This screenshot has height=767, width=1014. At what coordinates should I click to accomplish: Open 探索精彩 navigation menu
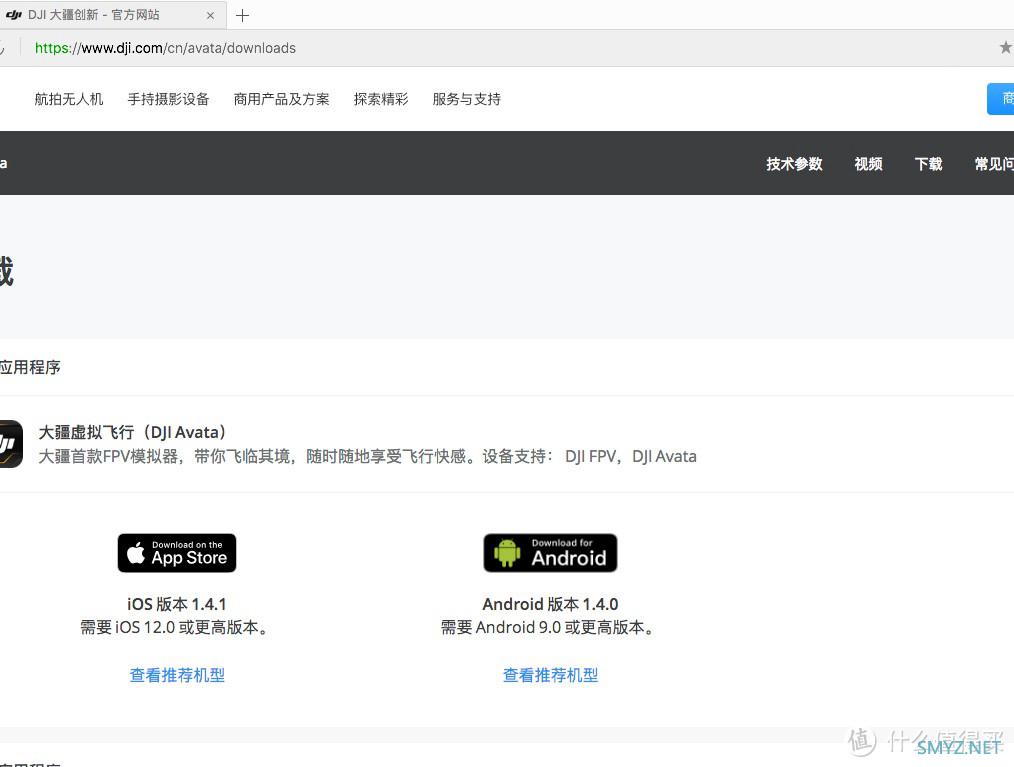381,99
